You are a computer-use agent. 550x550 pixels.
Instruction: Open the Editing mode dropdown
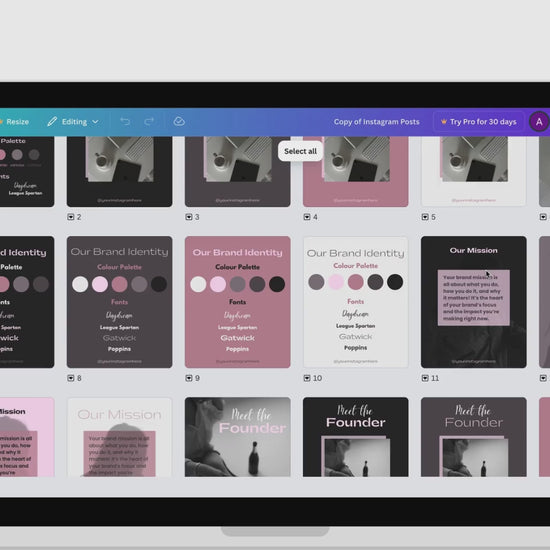tap(73, 122)
